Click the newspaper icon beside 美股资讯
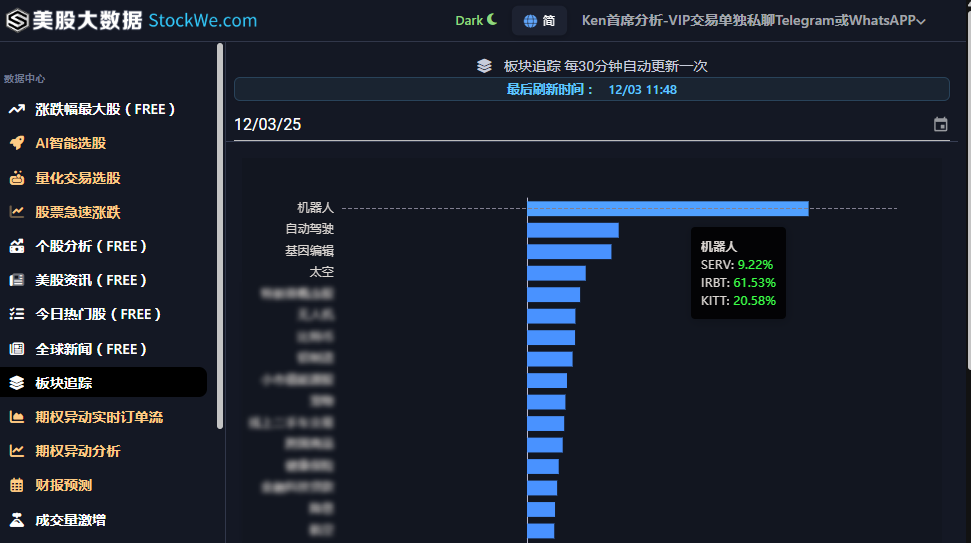Image resolution: width=971 pixels, height=543 pixels. [17, 280]
